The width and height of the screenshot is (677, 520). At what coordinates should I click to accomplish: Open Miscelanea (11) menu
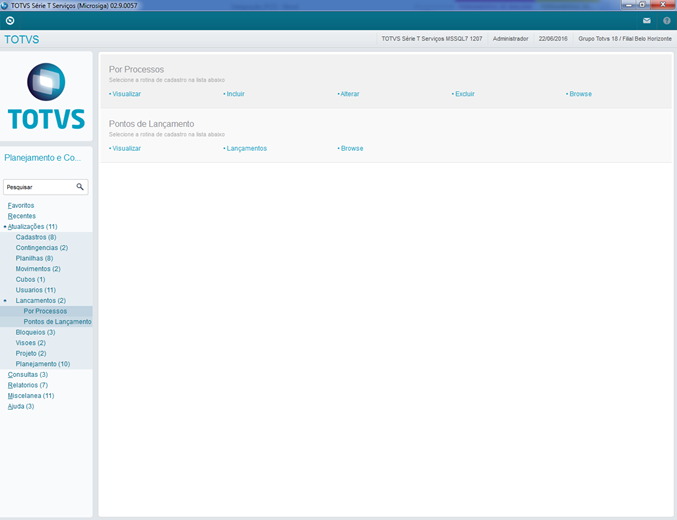coord(31,396)
